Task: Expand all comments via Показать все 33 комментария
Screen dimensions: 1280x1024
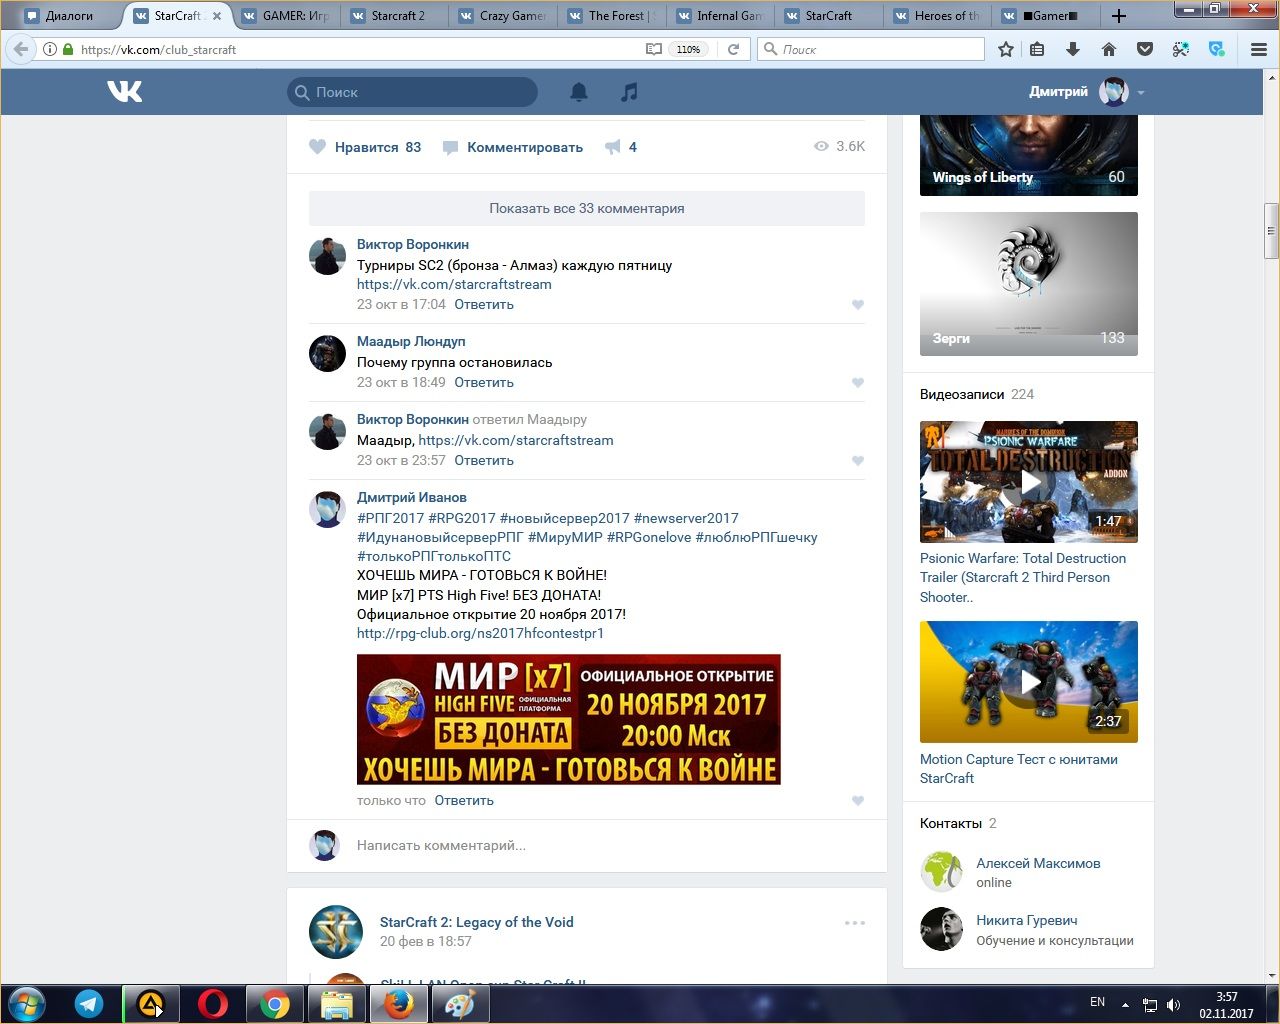Action: 587,208
